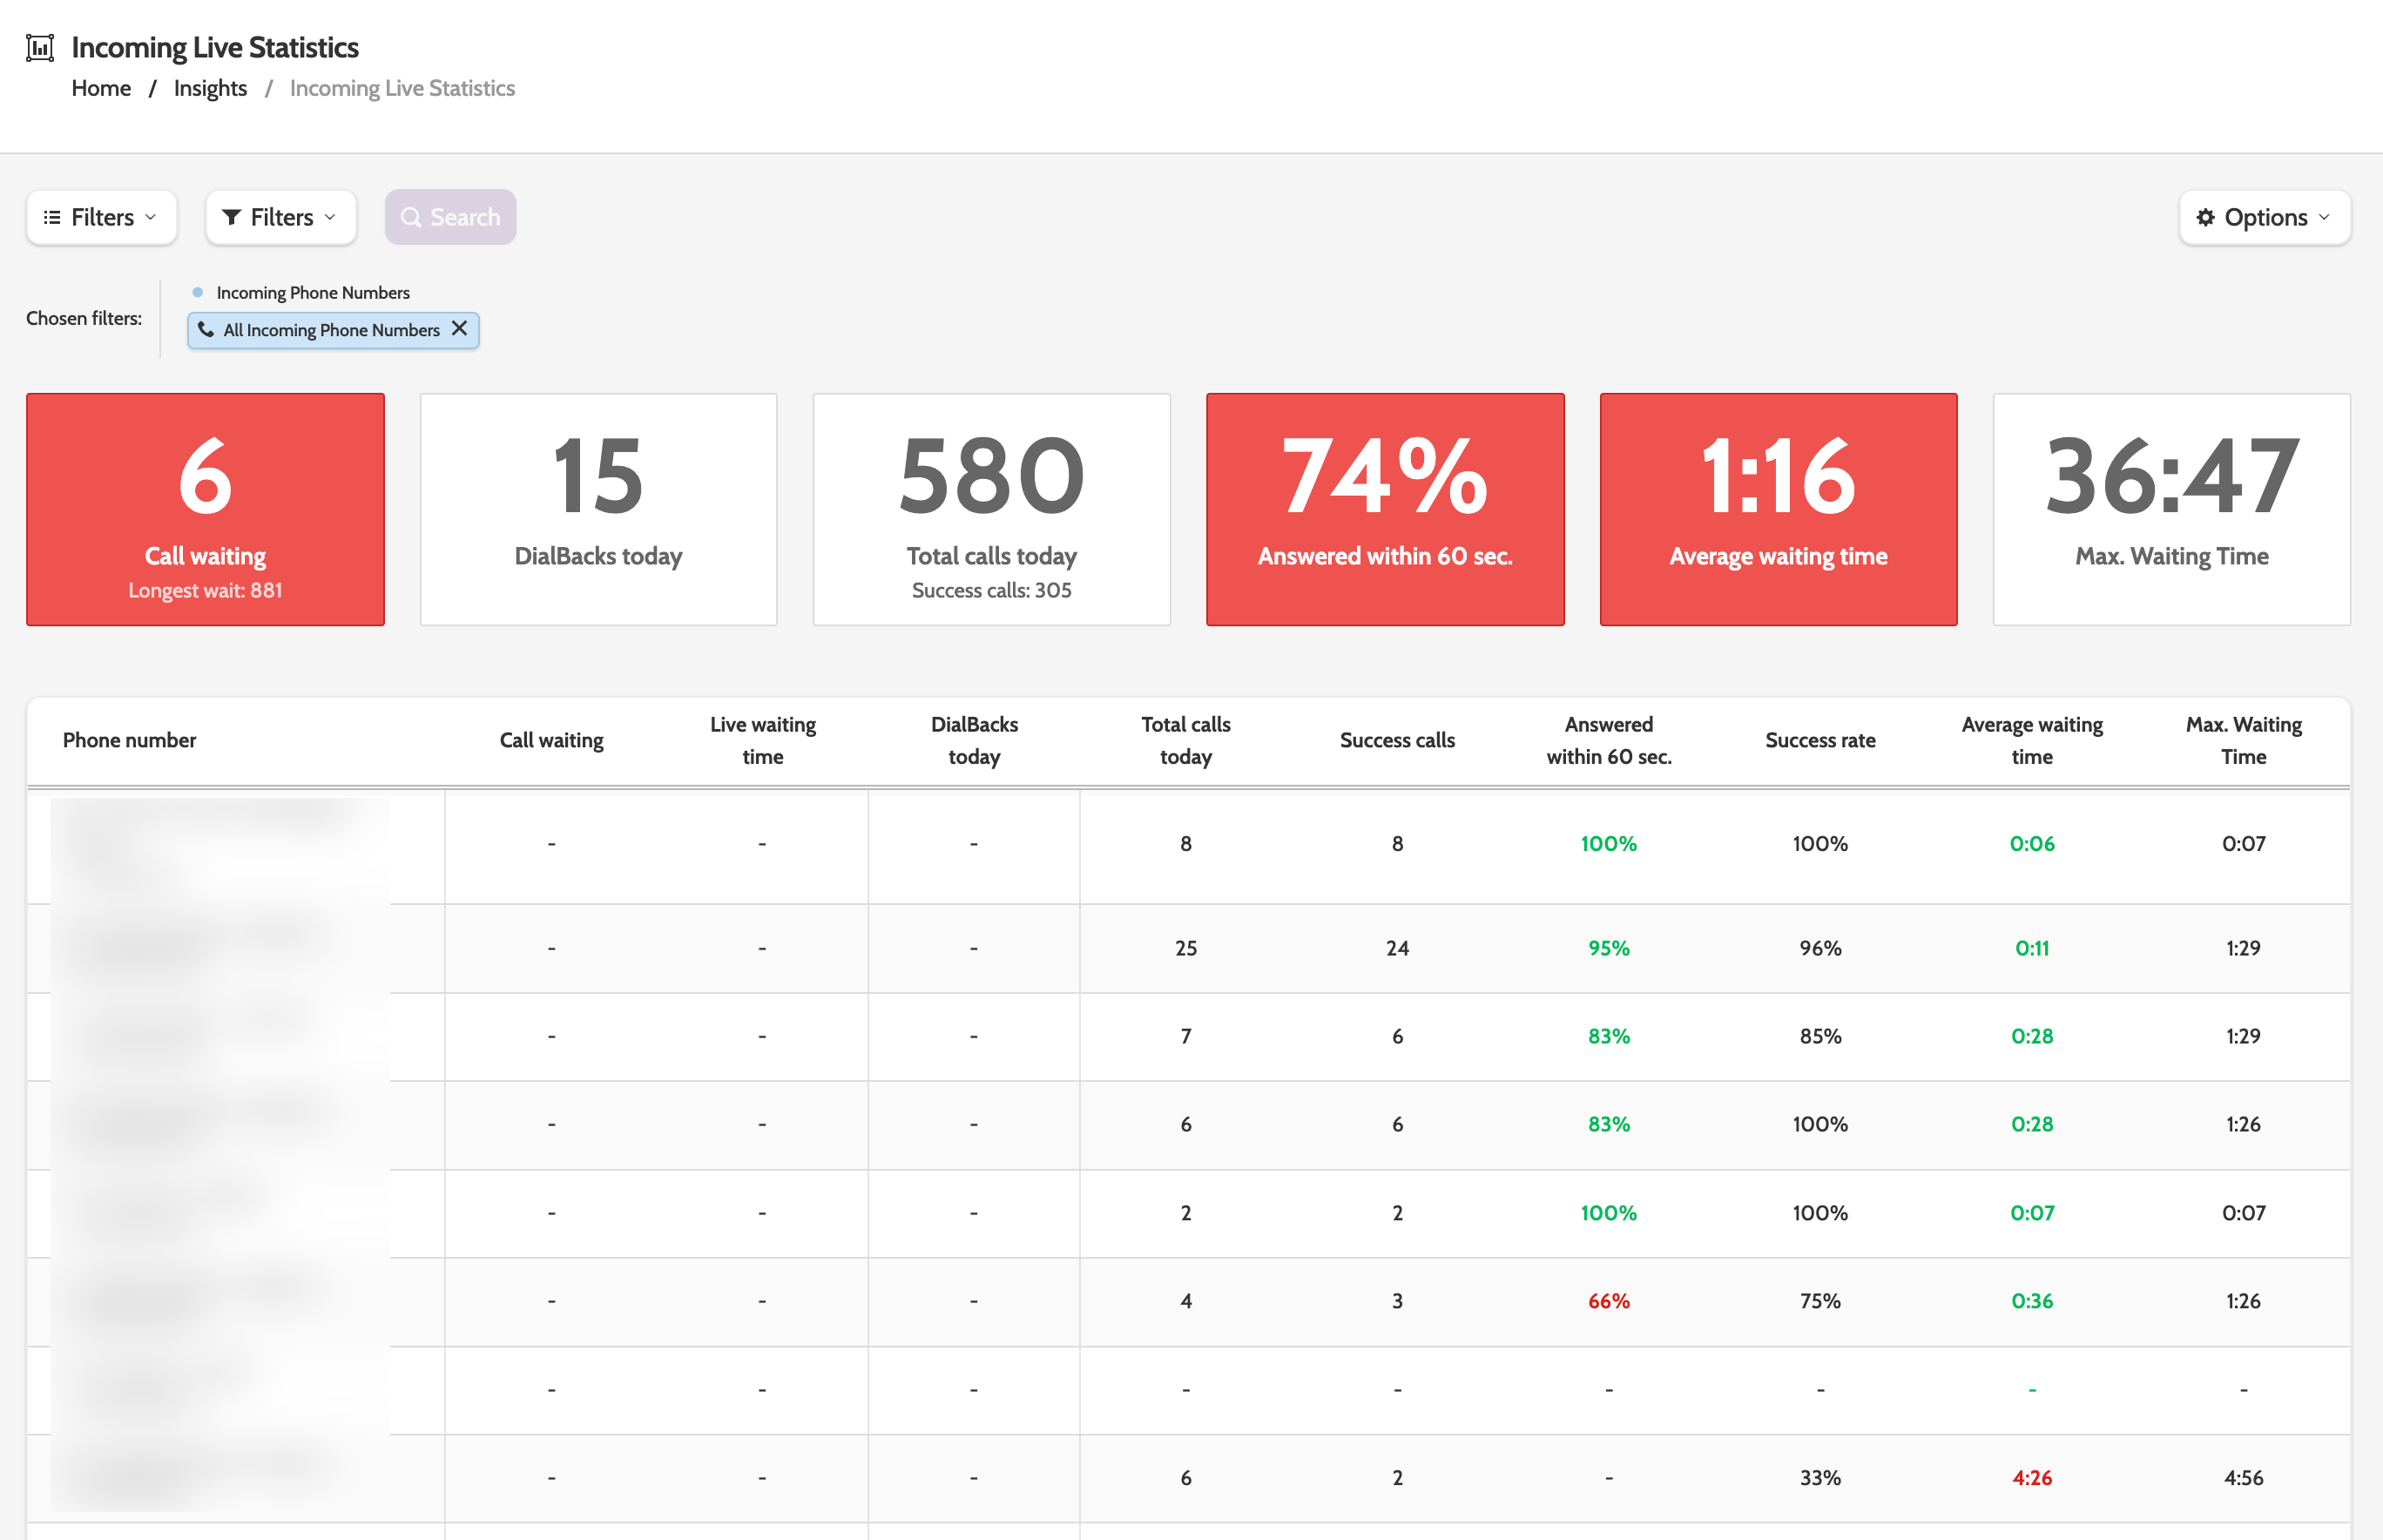
Task: Click the magnifier icon in Search
Action: pyautogui.click(x=410, y=217)
